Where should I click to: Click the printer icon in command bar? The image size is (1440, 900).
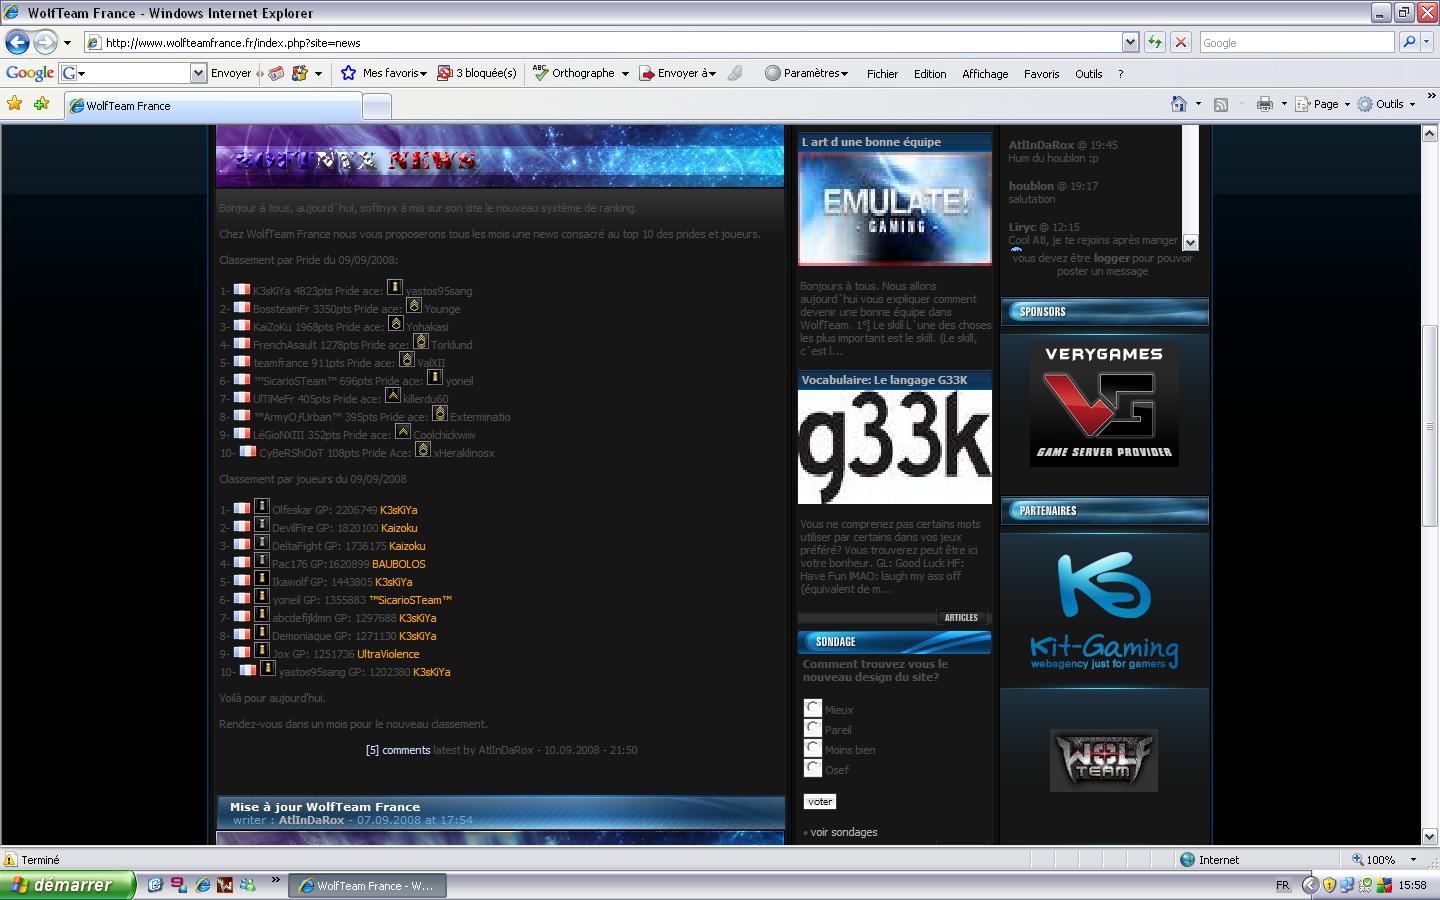pos(1265,104)
